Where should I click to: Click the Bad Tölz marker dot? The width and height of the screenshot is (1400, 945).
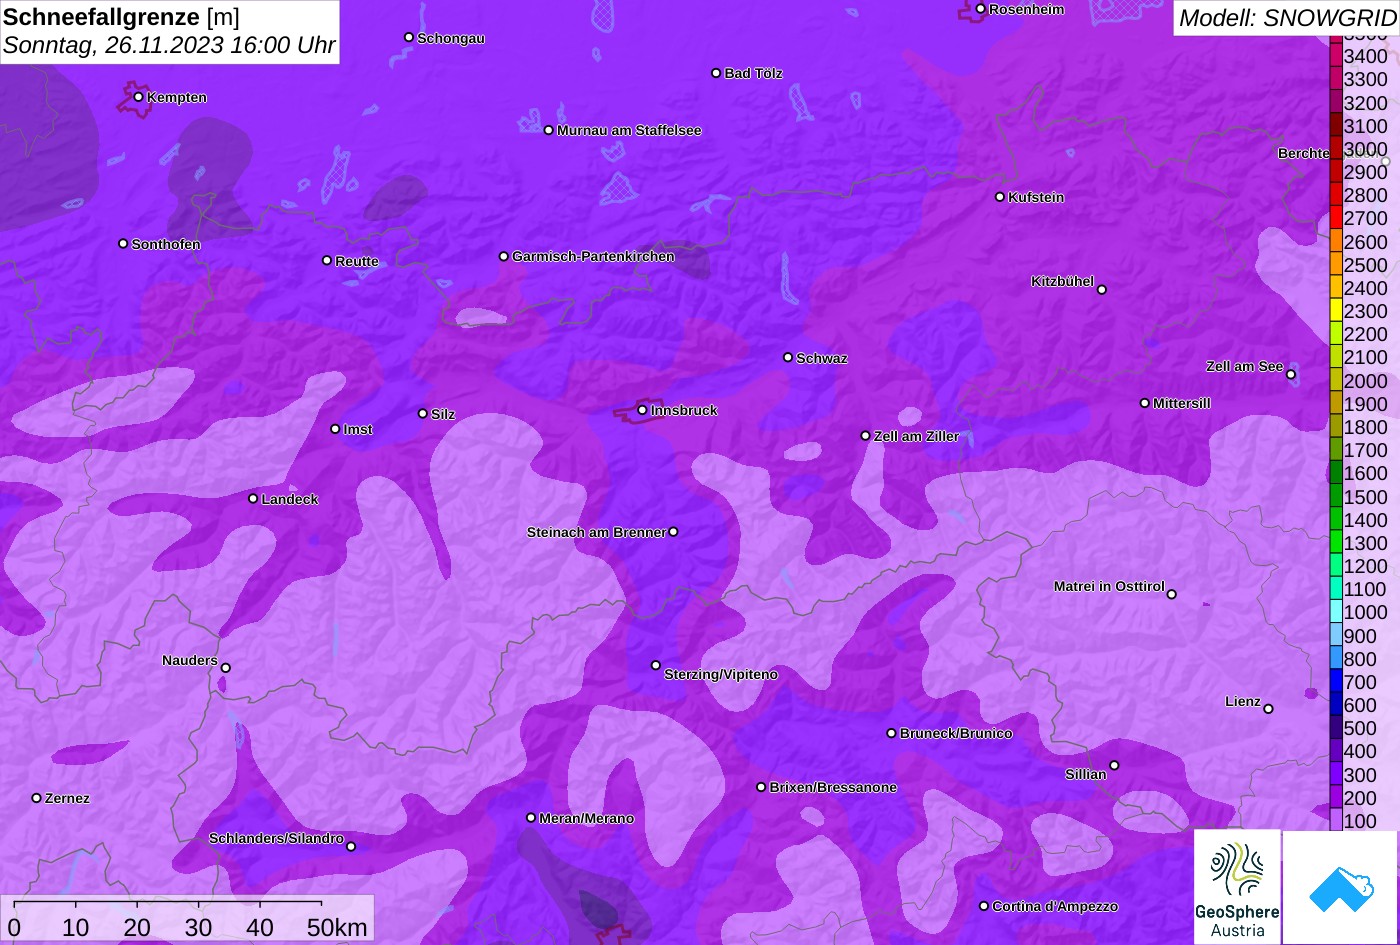click(716, 73)
